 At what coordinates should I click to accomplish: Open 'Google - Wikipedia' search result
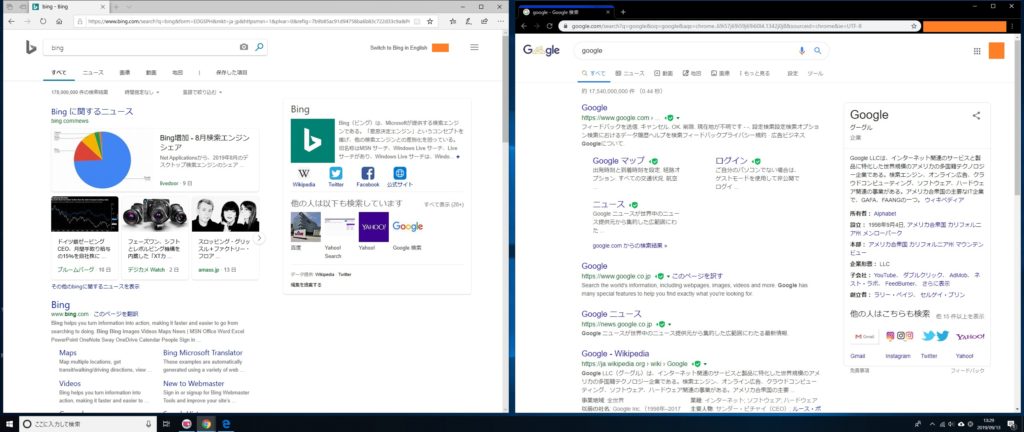615,354
